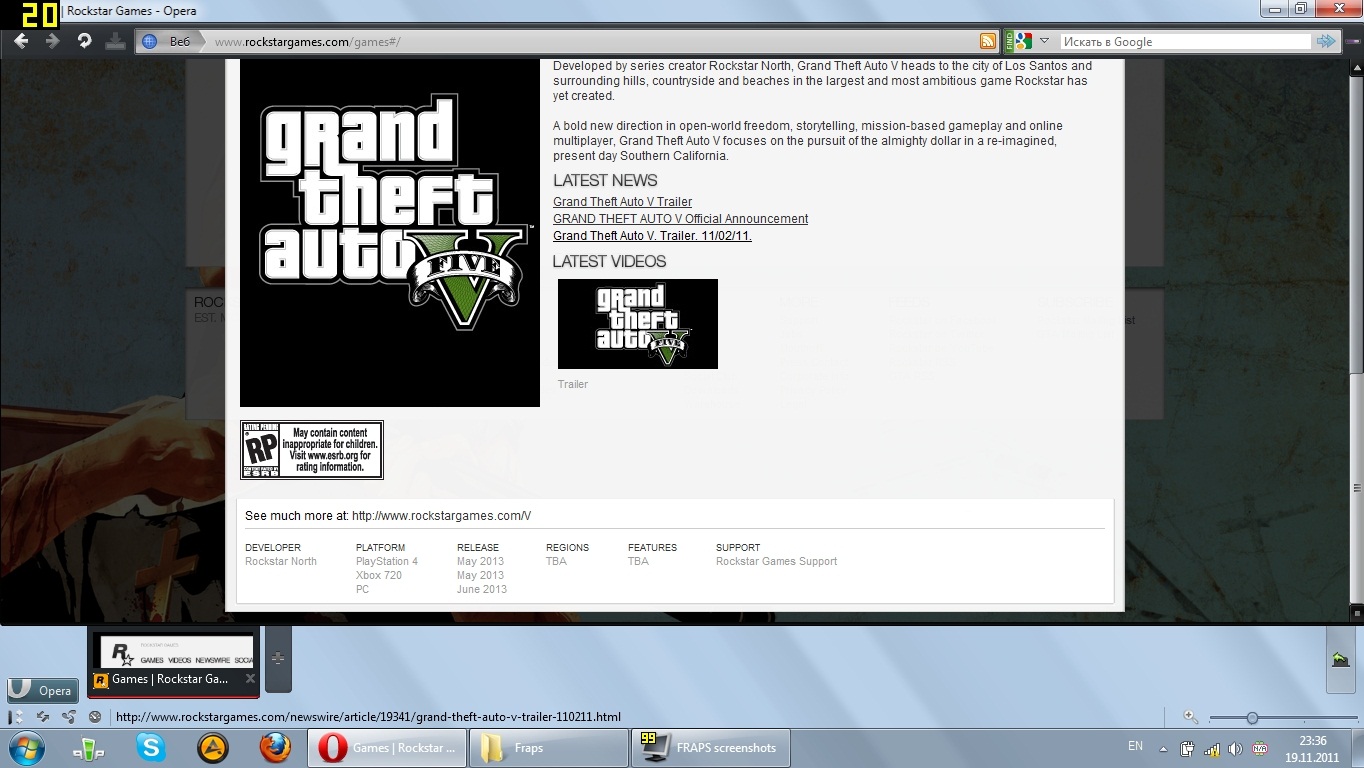The height and width of the screenshot is (768, 1364).
Task: Reload the page with the refresh icon
Action: [x=85, y=41]
